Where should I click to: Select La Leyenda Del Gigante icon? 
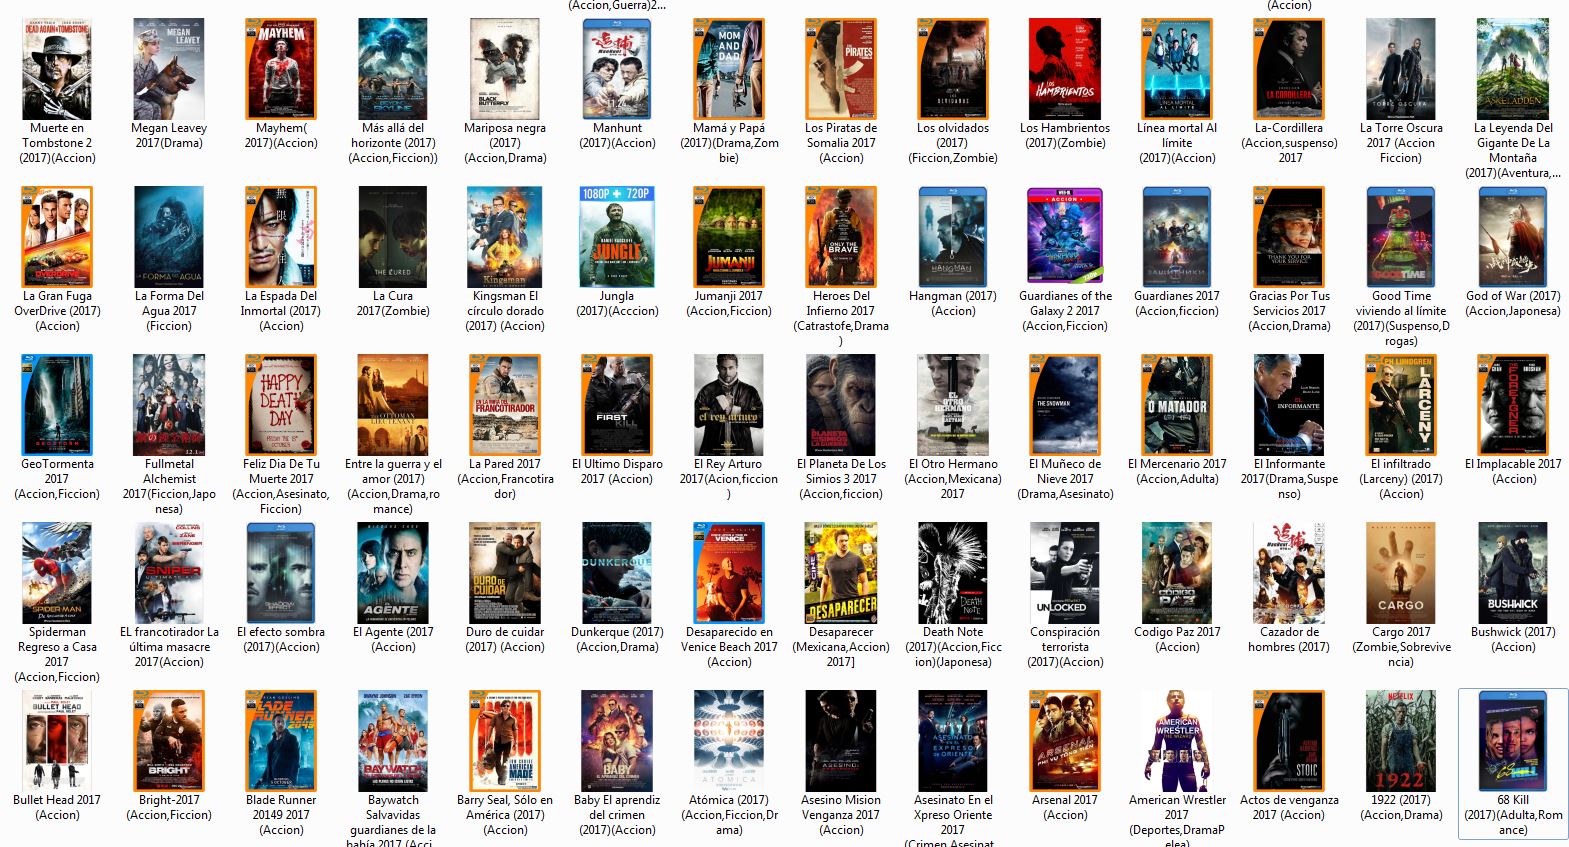(x=1513, y=69)
